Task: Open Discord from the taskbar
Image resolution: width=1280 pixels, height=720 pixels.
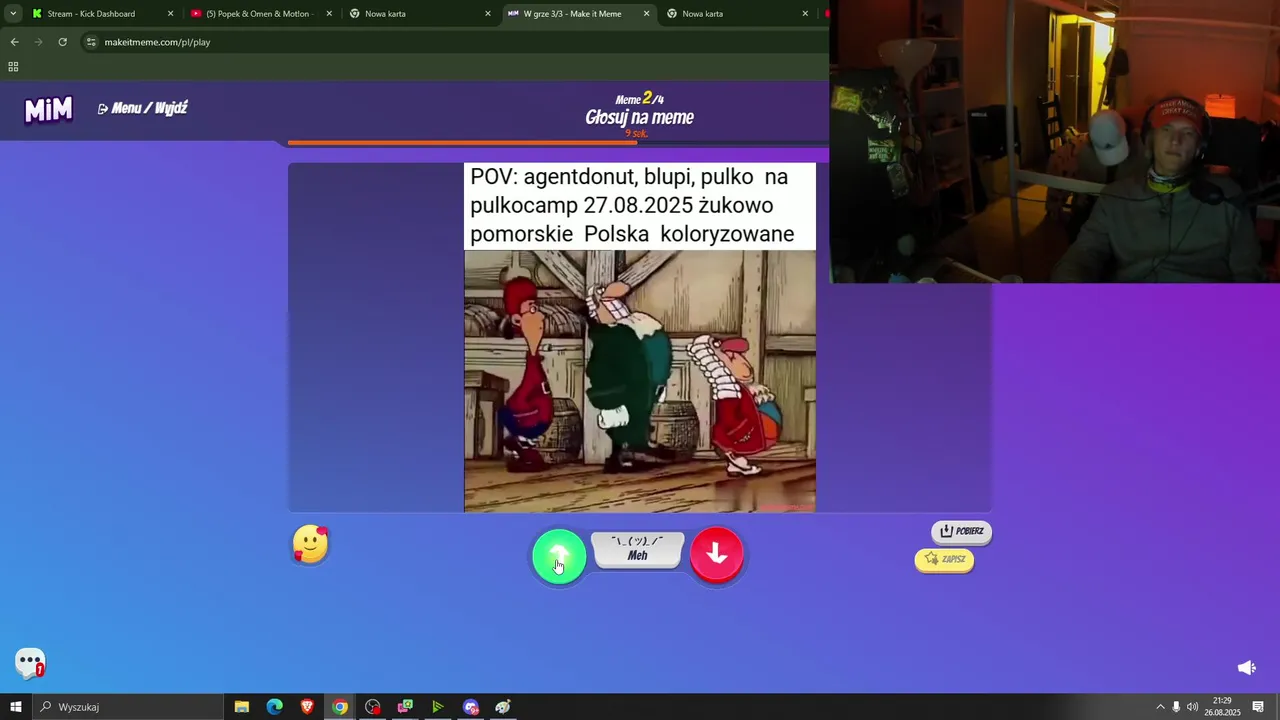Action: point(471,707)
